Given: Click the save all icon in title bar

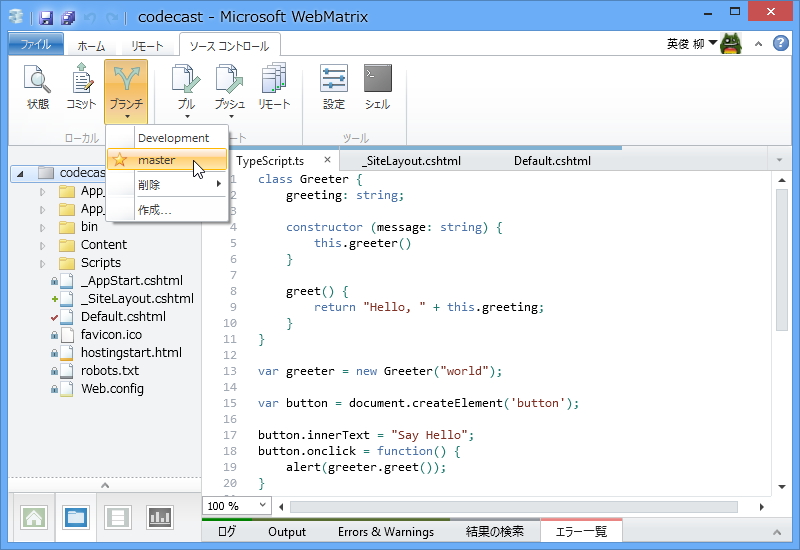Looking at the screenshot, I should click(x=68, y=18).
